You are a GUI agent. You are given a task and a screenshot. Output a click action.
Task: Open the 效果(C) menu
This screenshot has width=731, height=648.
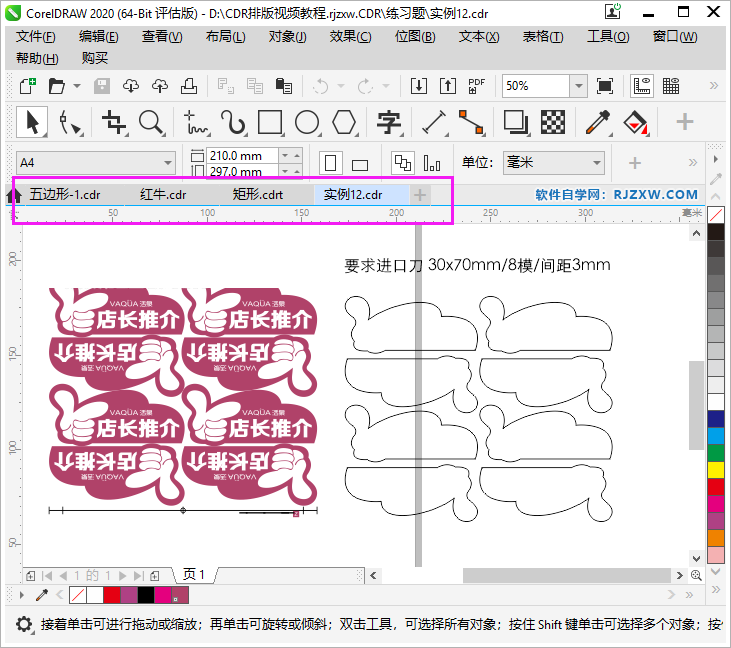pyautogui.click(x=350, y=37)
